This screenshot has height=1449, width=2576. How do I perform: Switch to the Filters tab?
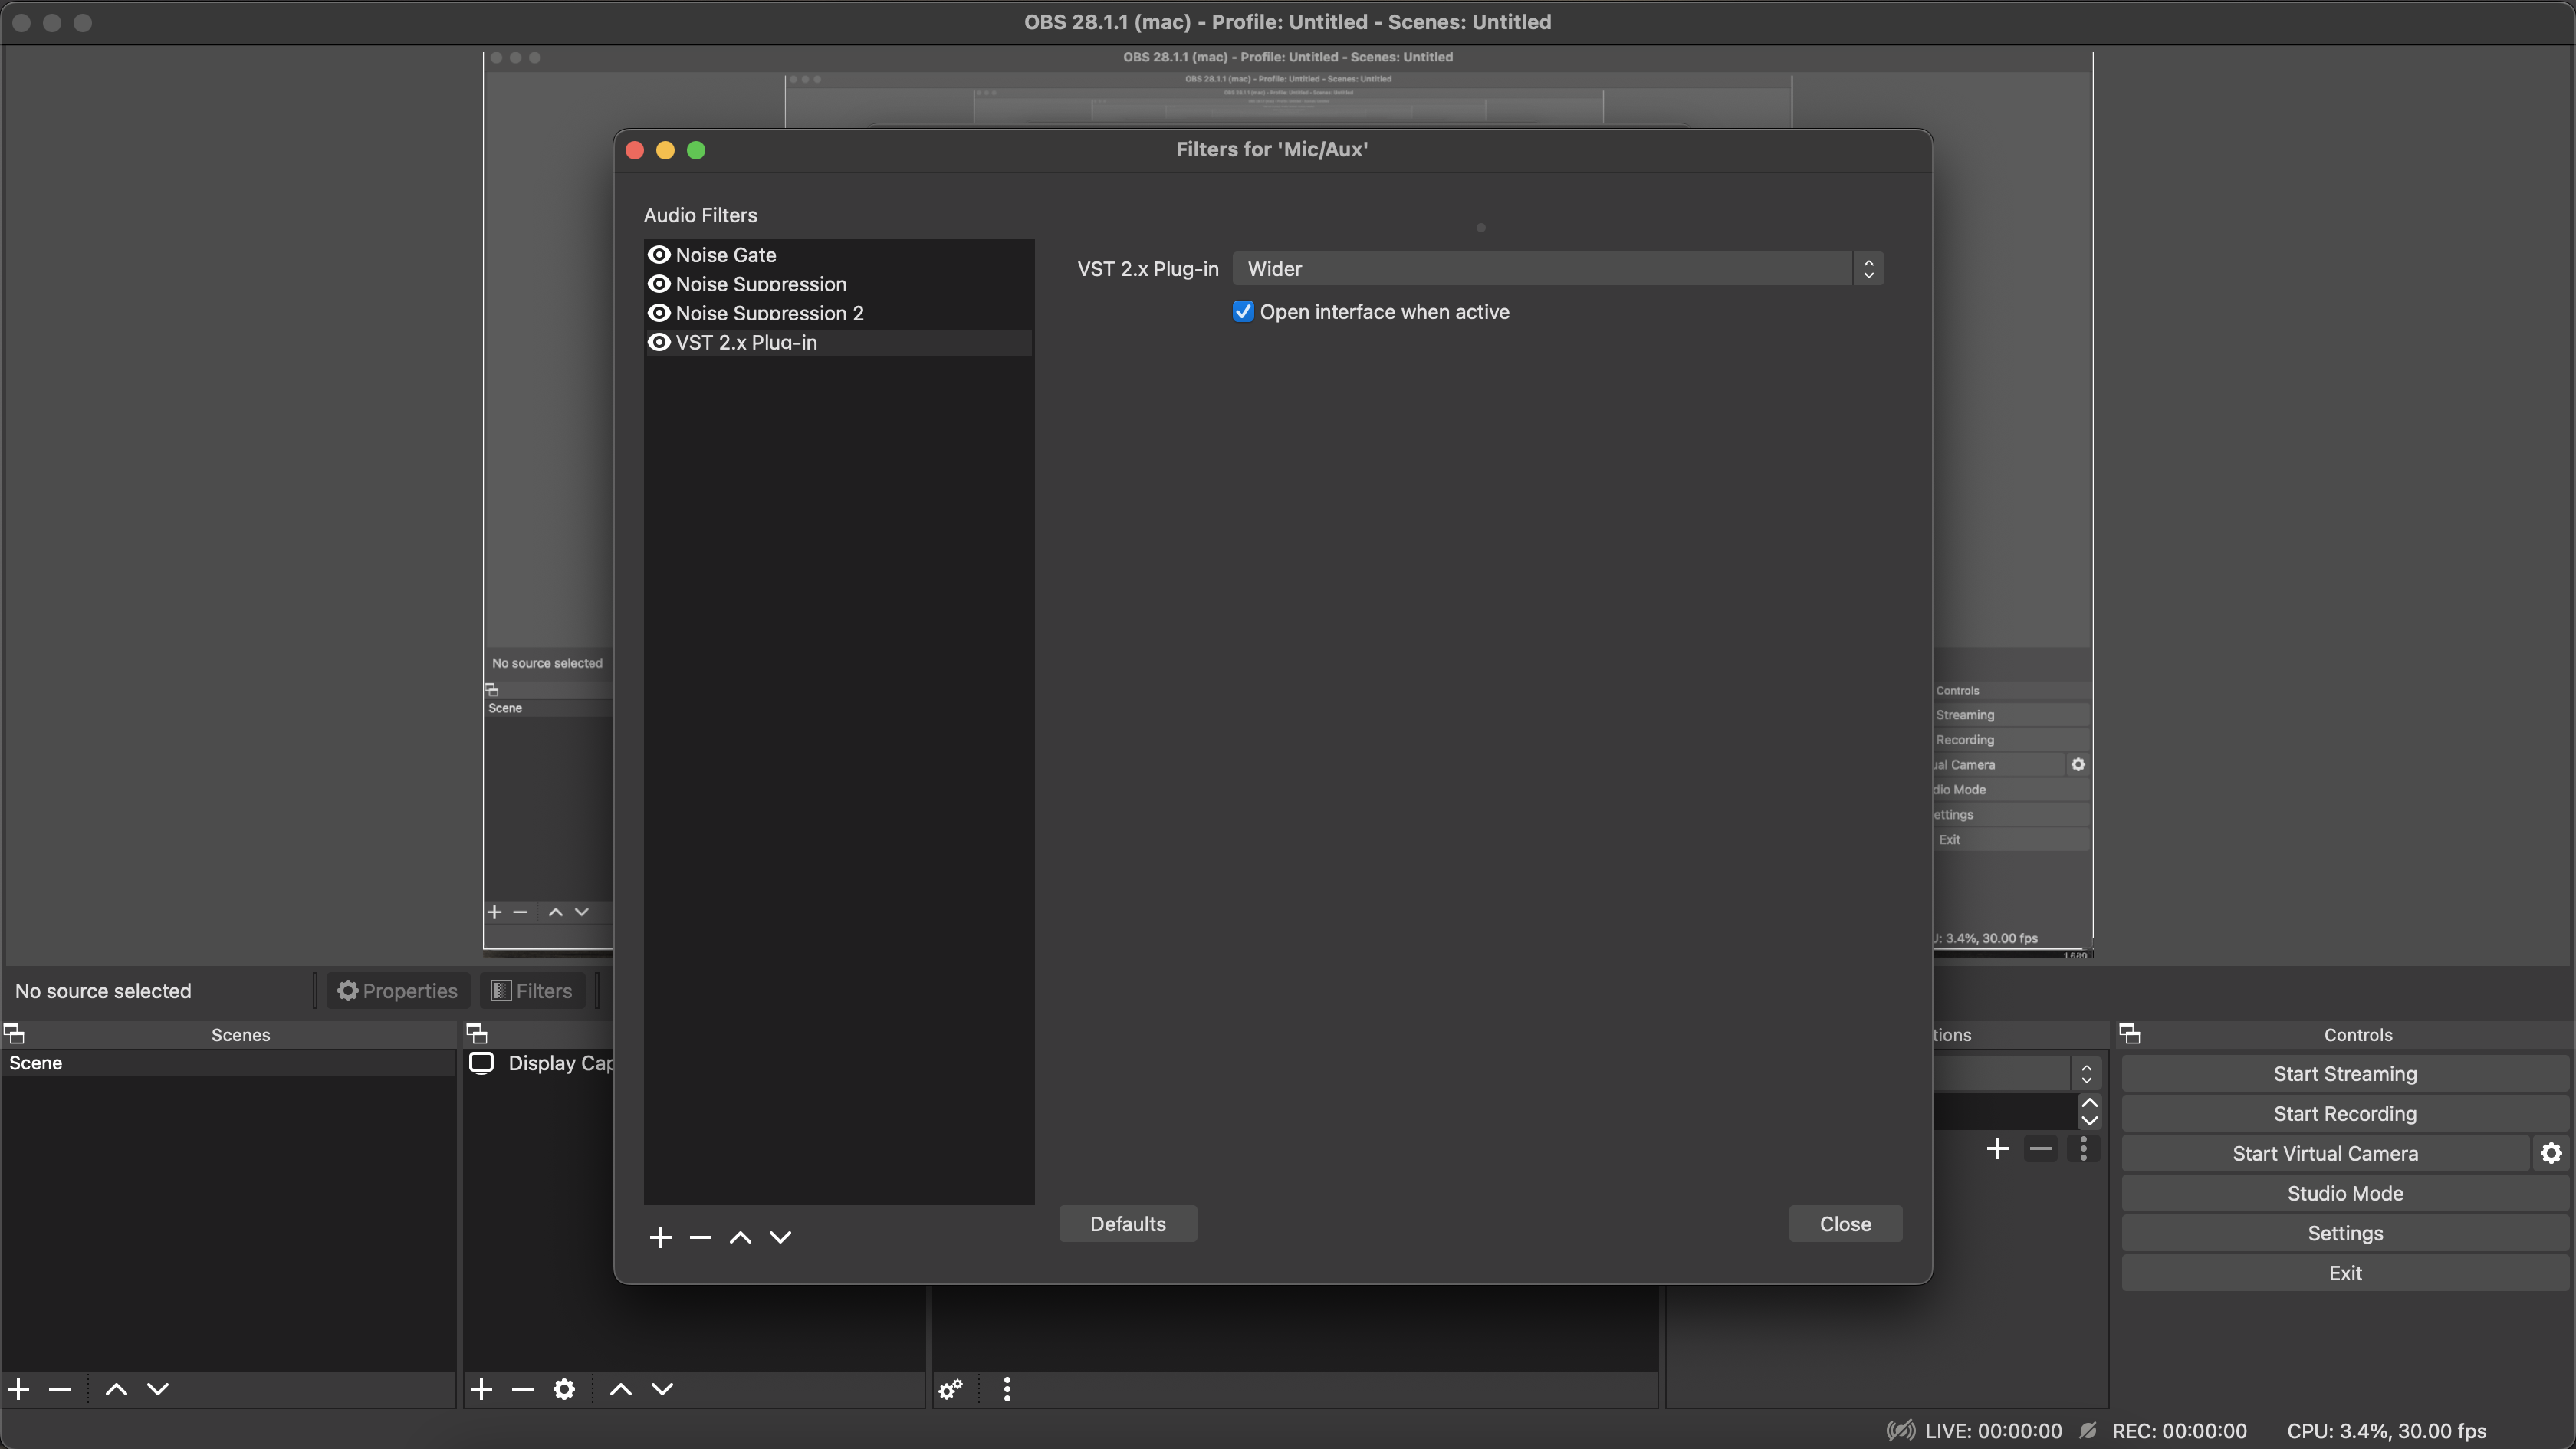531,990
